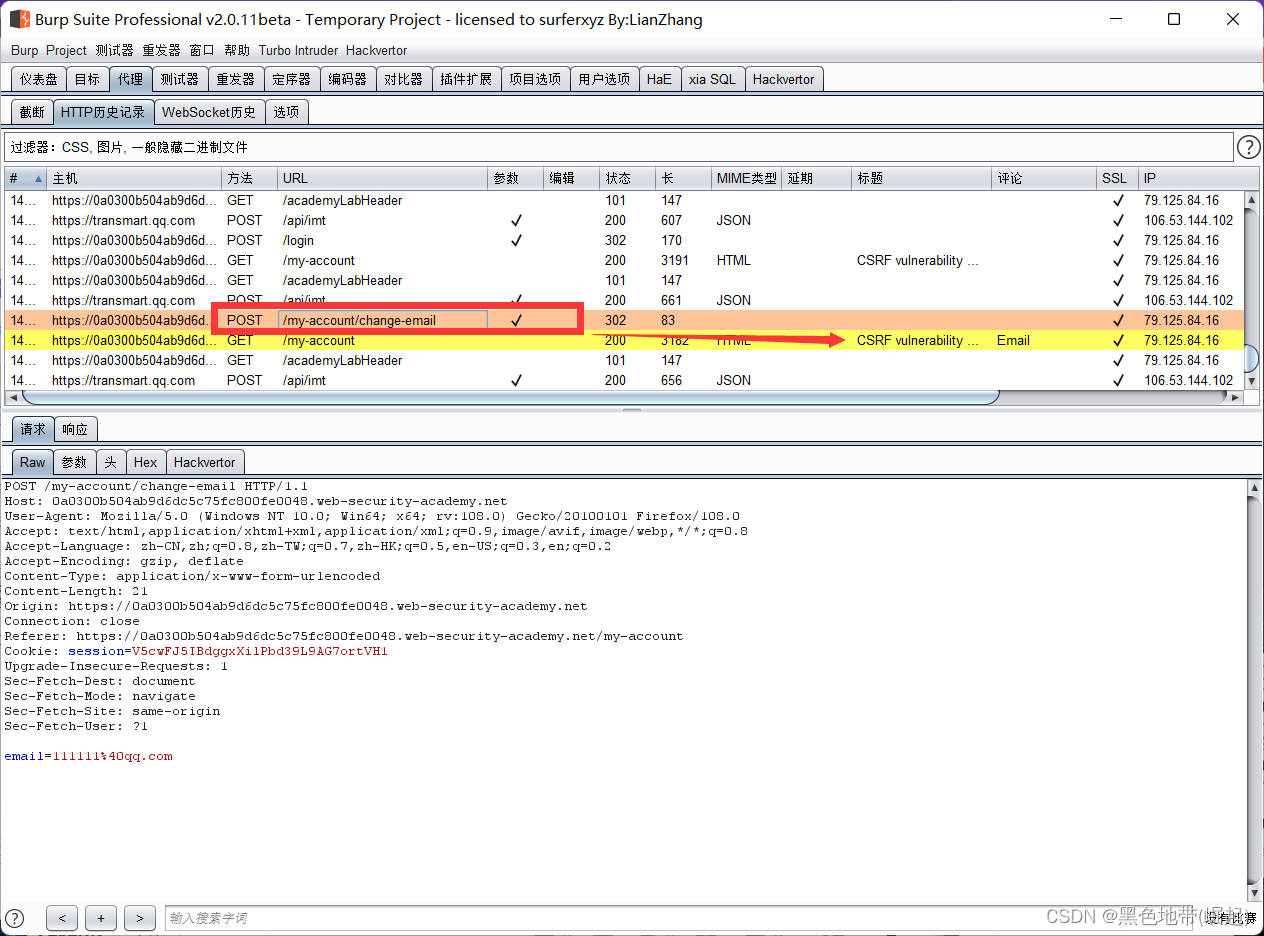Viewport: 1264px width, 936px height.
Task: Select the 代理 main tab
Action: 130,79
